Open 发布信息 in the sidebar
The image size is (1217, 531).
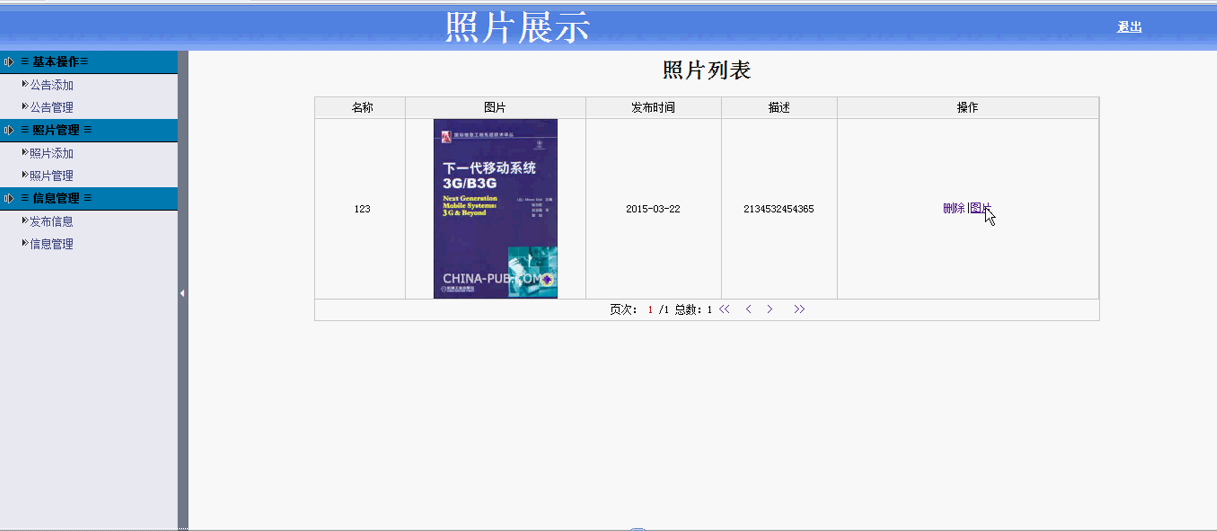point(51,221)
